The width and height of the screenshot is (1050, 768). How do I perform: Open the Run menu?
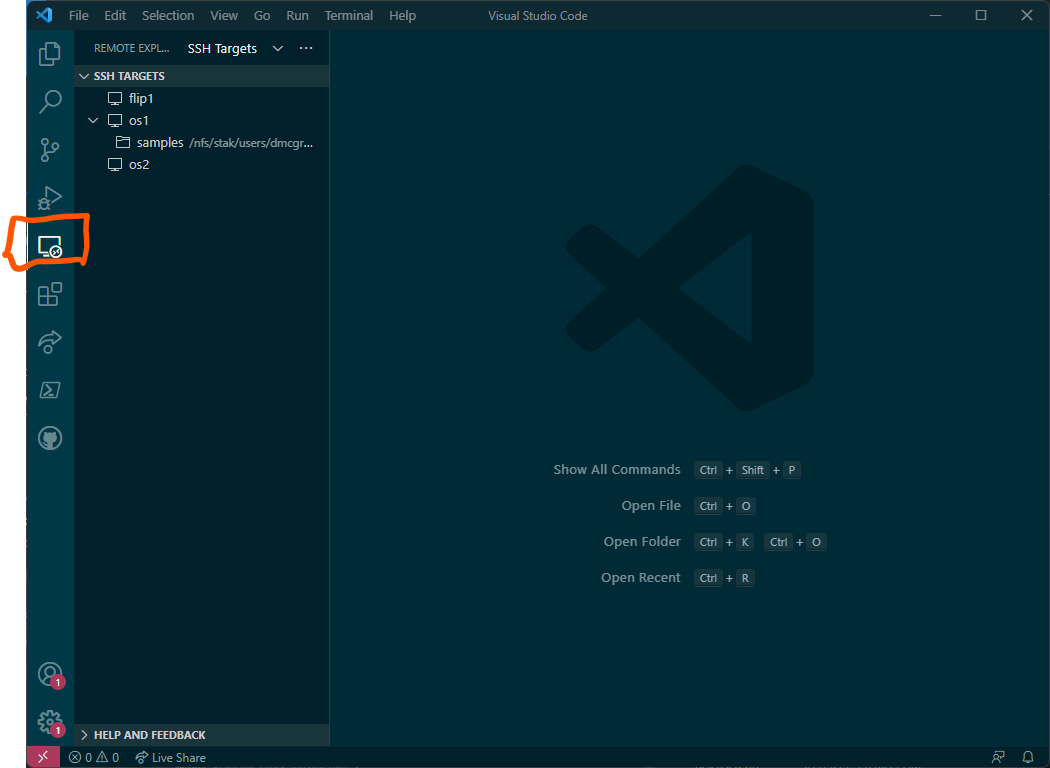pyautogui.click(x=297, y=15)
